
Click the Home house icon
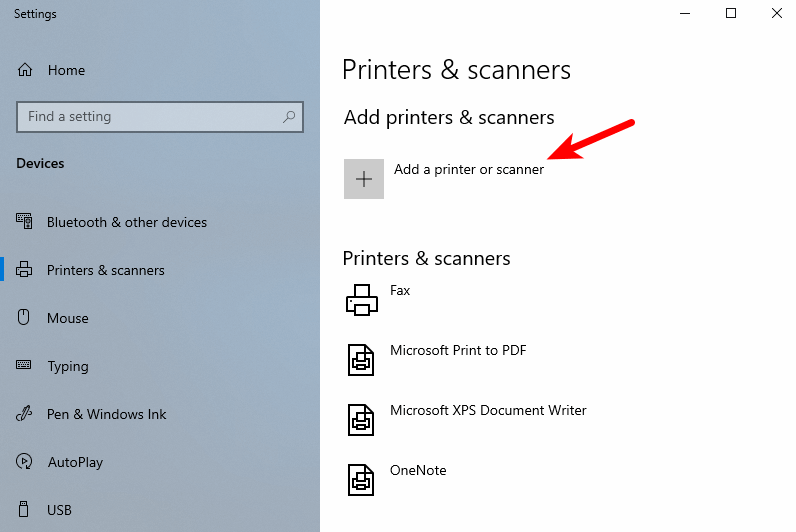[25, 70]
